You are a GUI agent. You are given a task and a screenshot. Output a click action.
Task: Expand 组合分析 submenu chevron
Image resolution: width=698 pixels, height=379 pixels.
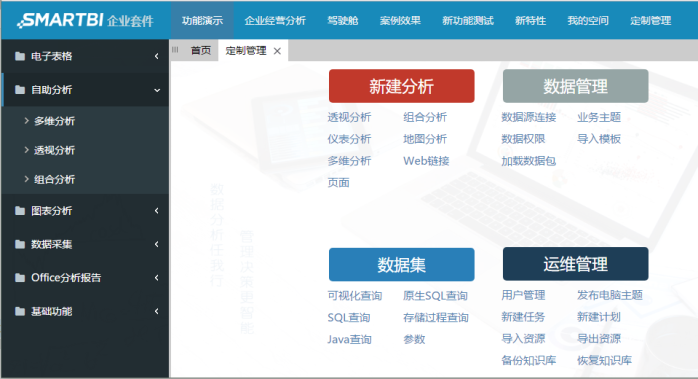pyautogui.click(x=26, y=179)
